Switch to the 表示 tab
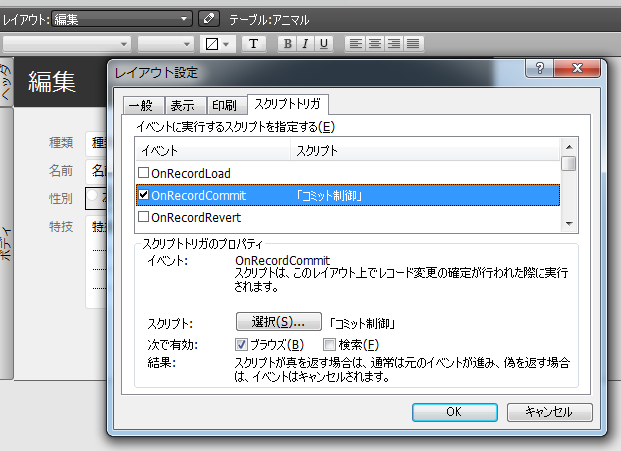 [x=185, y=105]
